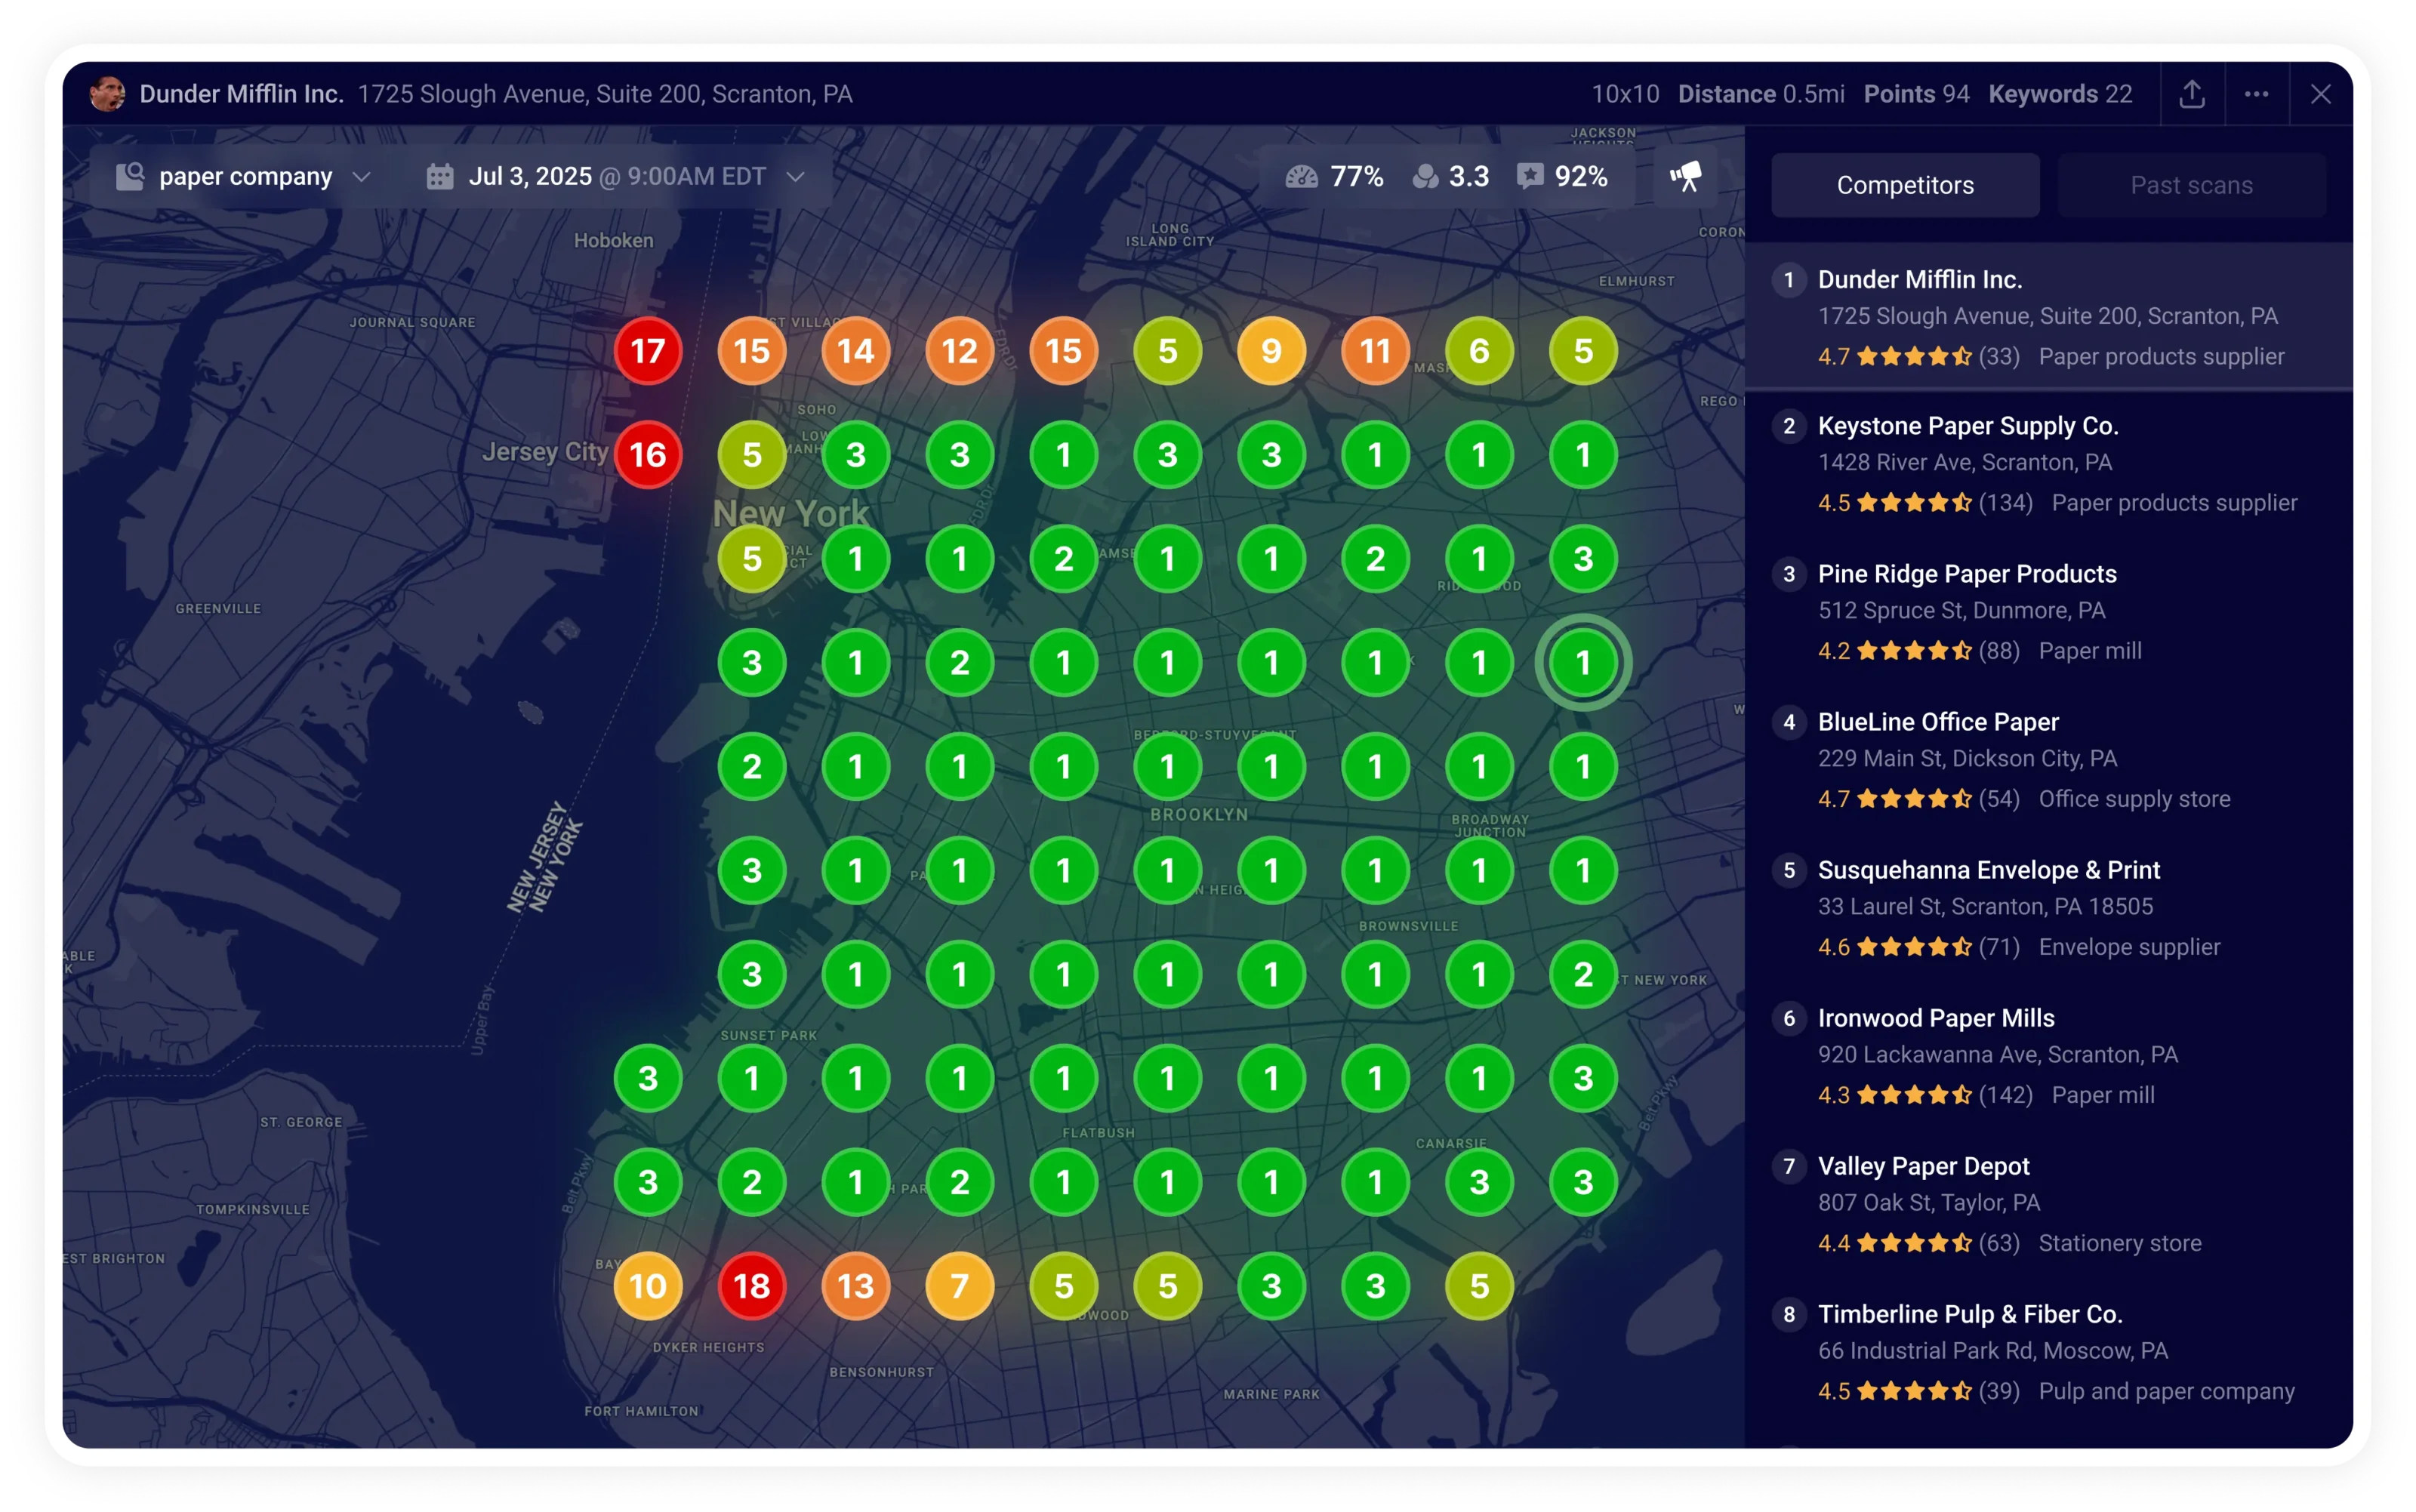Click the calendar icon beside Jul 3, 2025
The image size is (2416, 1512).
point(439,177)
